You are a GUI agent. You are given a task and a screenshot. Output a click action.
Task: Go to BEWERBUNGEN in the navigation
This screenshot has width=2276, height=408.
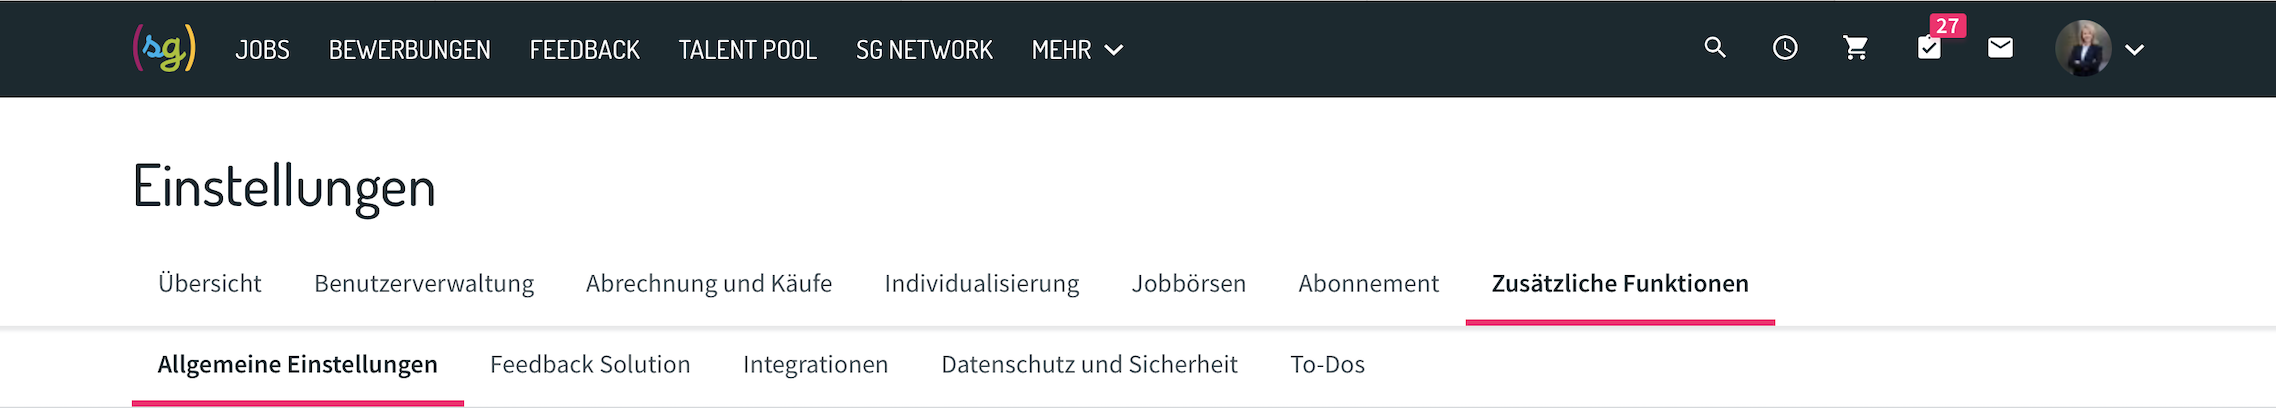coord(409,50)
